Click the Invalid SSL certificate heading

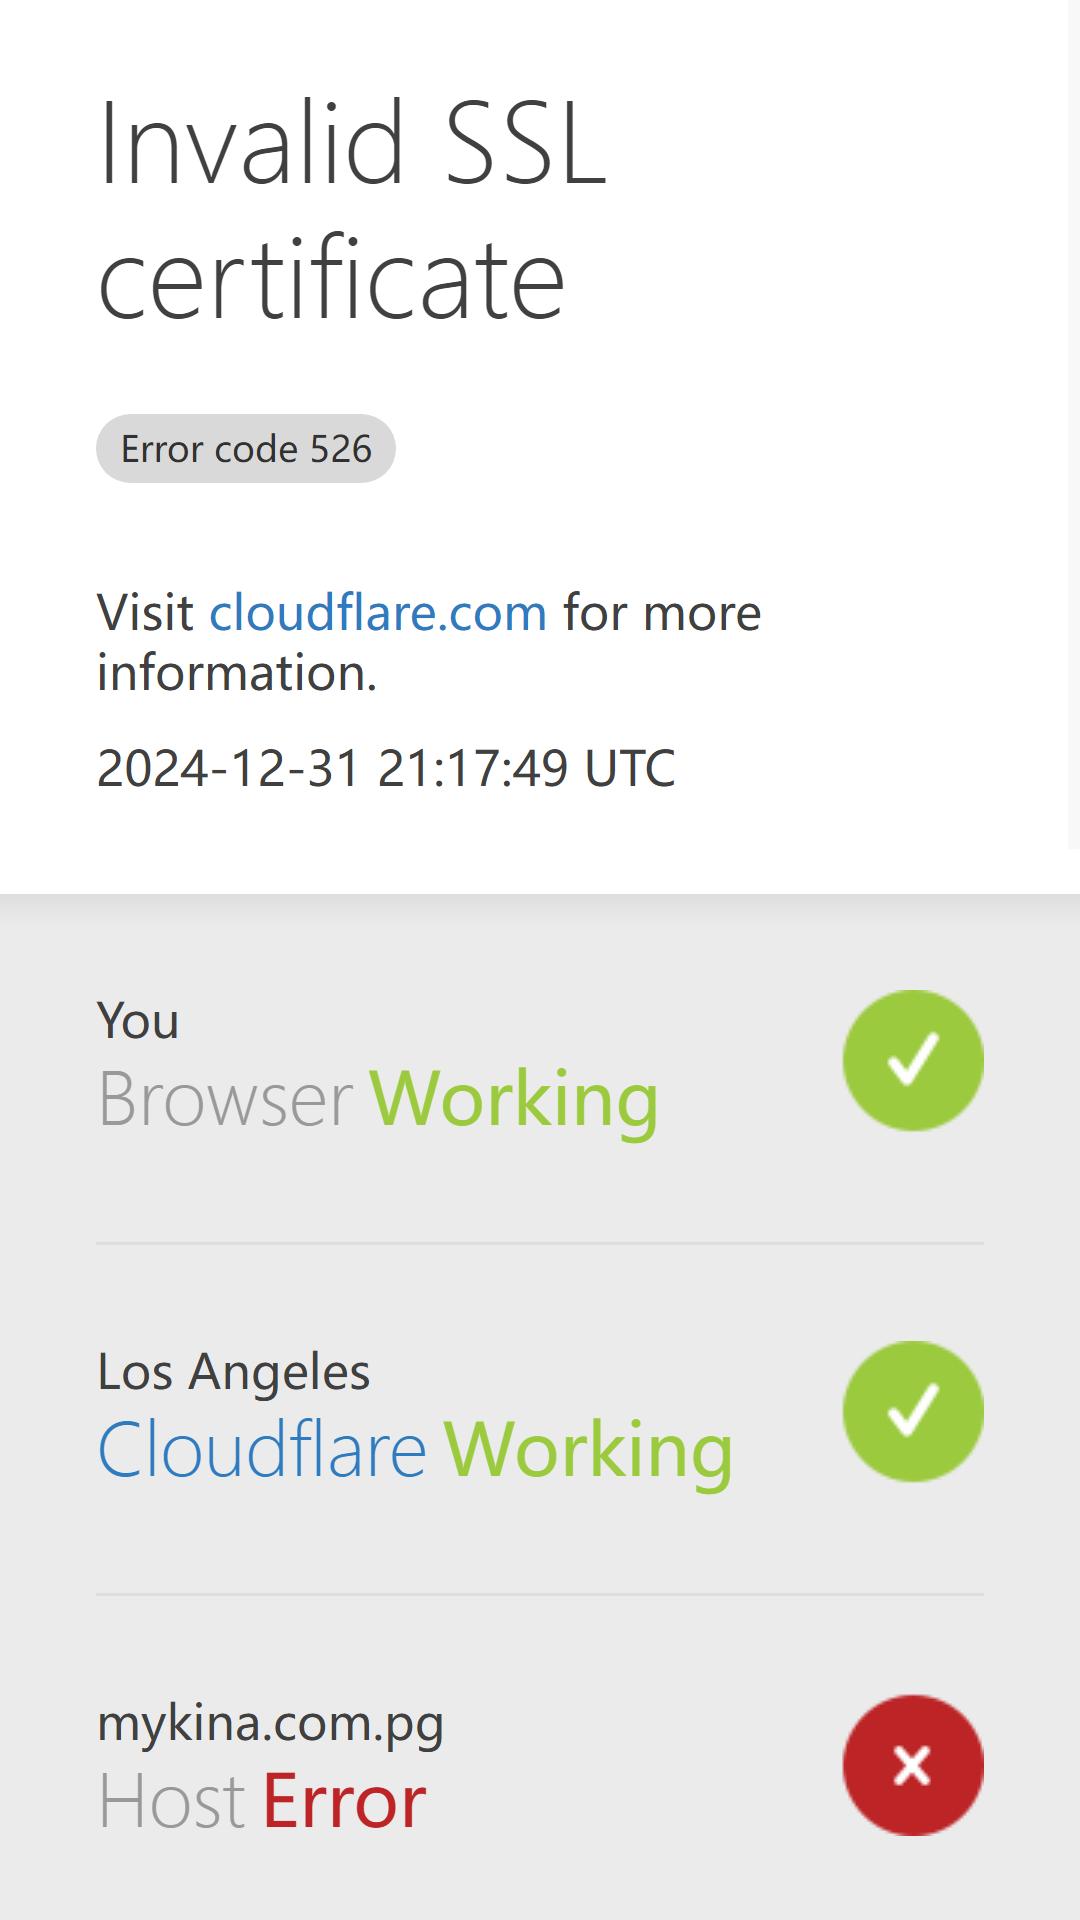point(352,210)
